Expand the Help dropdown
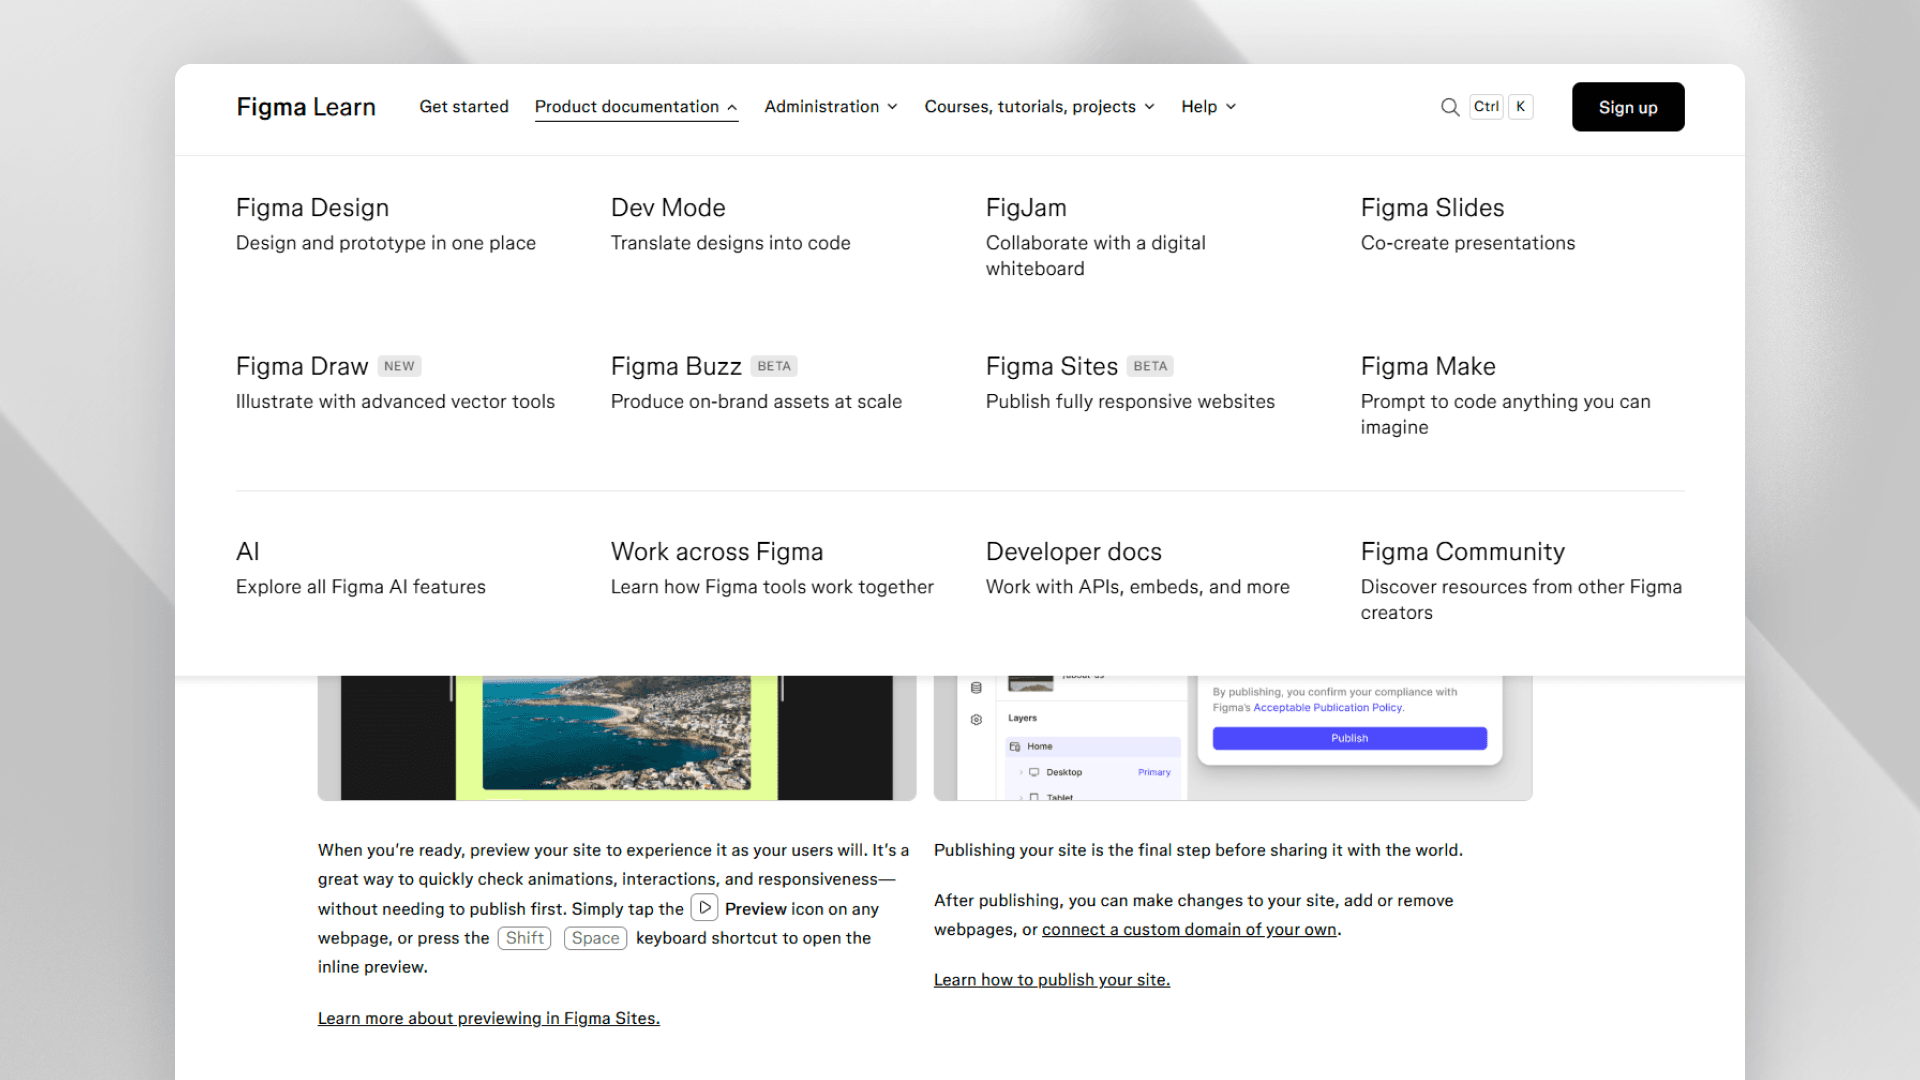Image resolution: width=1920 pixels, height=1080 pixels. (1207, 107)
